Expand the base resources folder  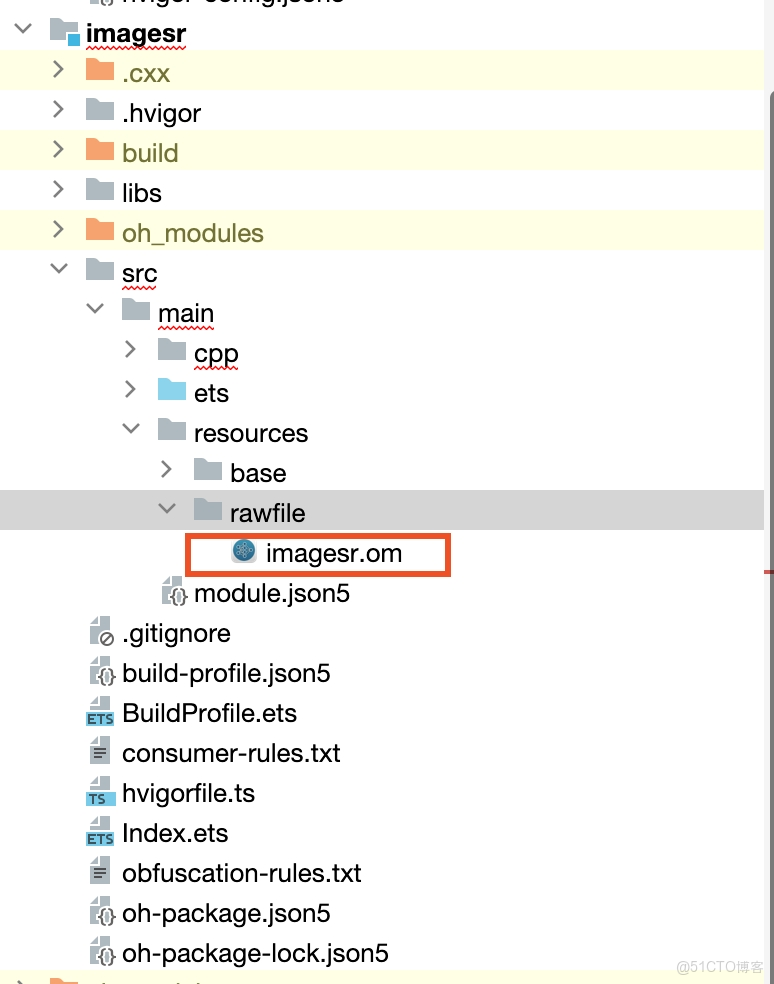tap(166, 472)
